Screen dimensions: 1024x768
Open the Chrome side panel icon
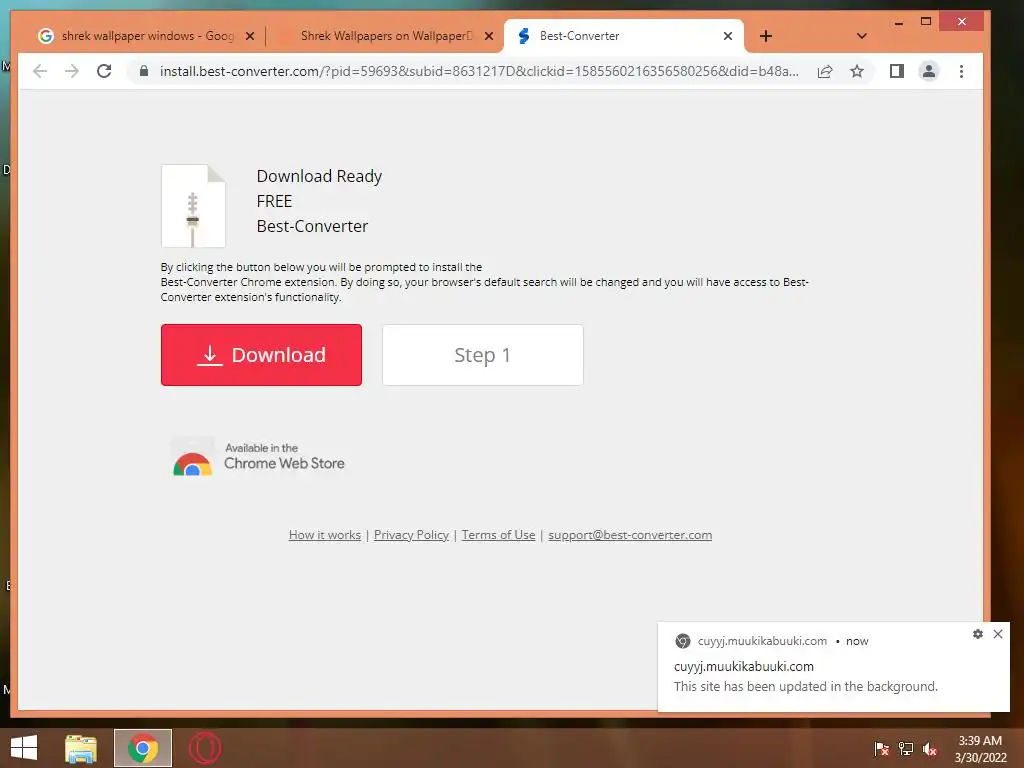pos(897,71)
